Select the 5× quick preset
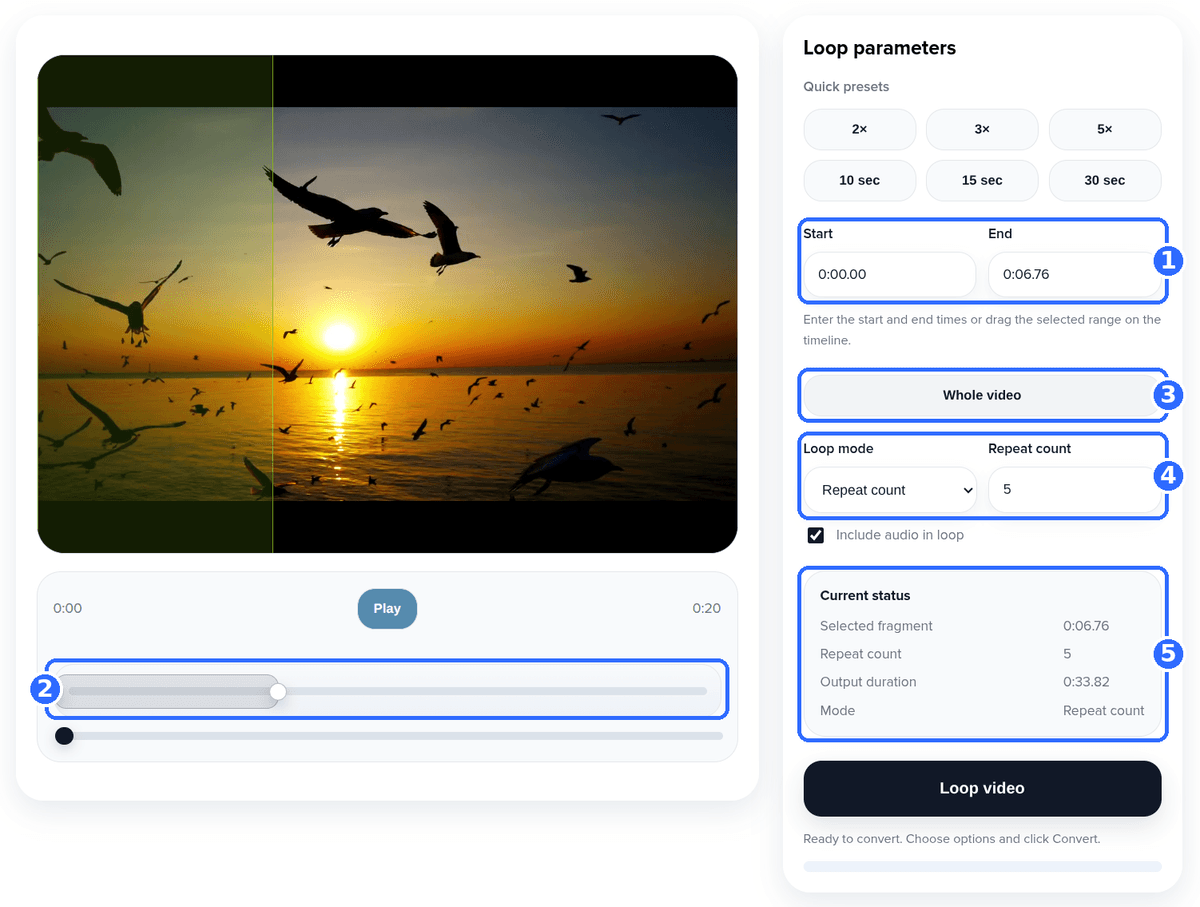Viewport: 1200px width, 907px height. point(1105,129)
